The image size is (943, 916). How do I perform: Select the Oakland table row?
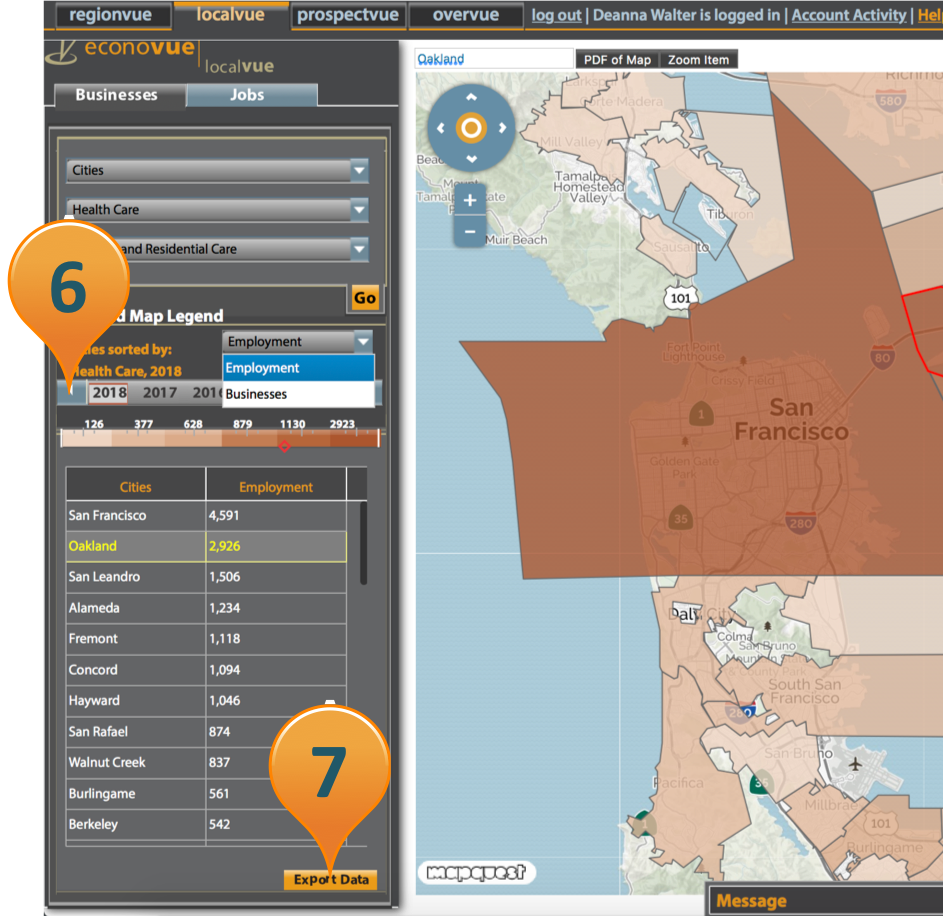tap(206, 546)
